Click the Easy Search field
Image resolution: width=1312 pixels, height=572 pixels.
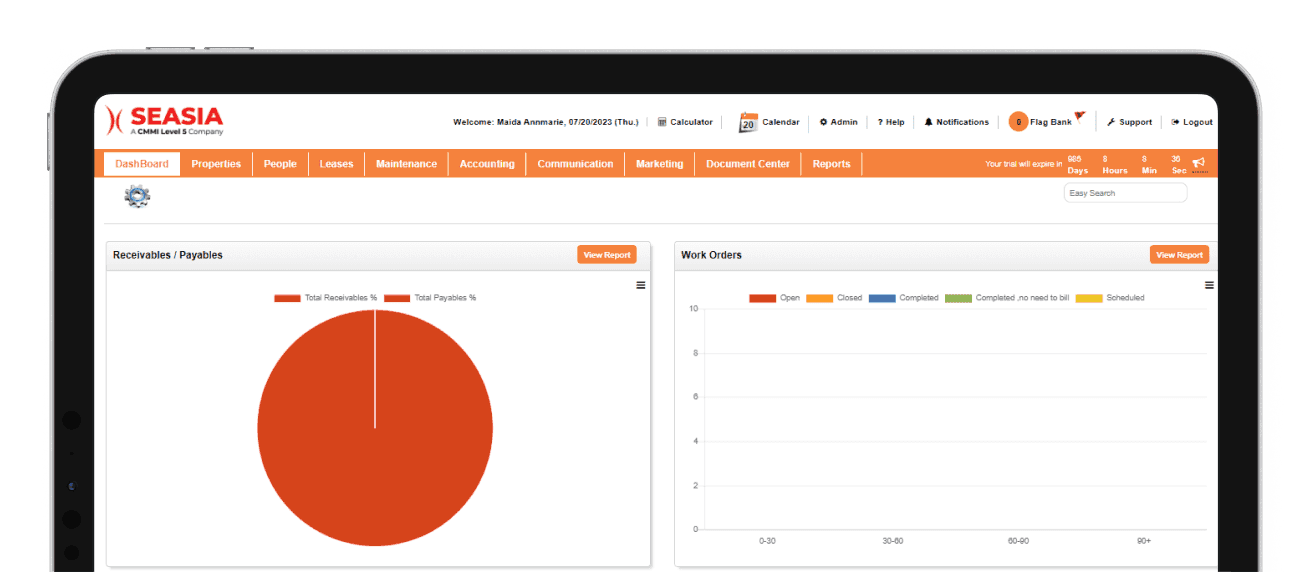point(1125,193)
